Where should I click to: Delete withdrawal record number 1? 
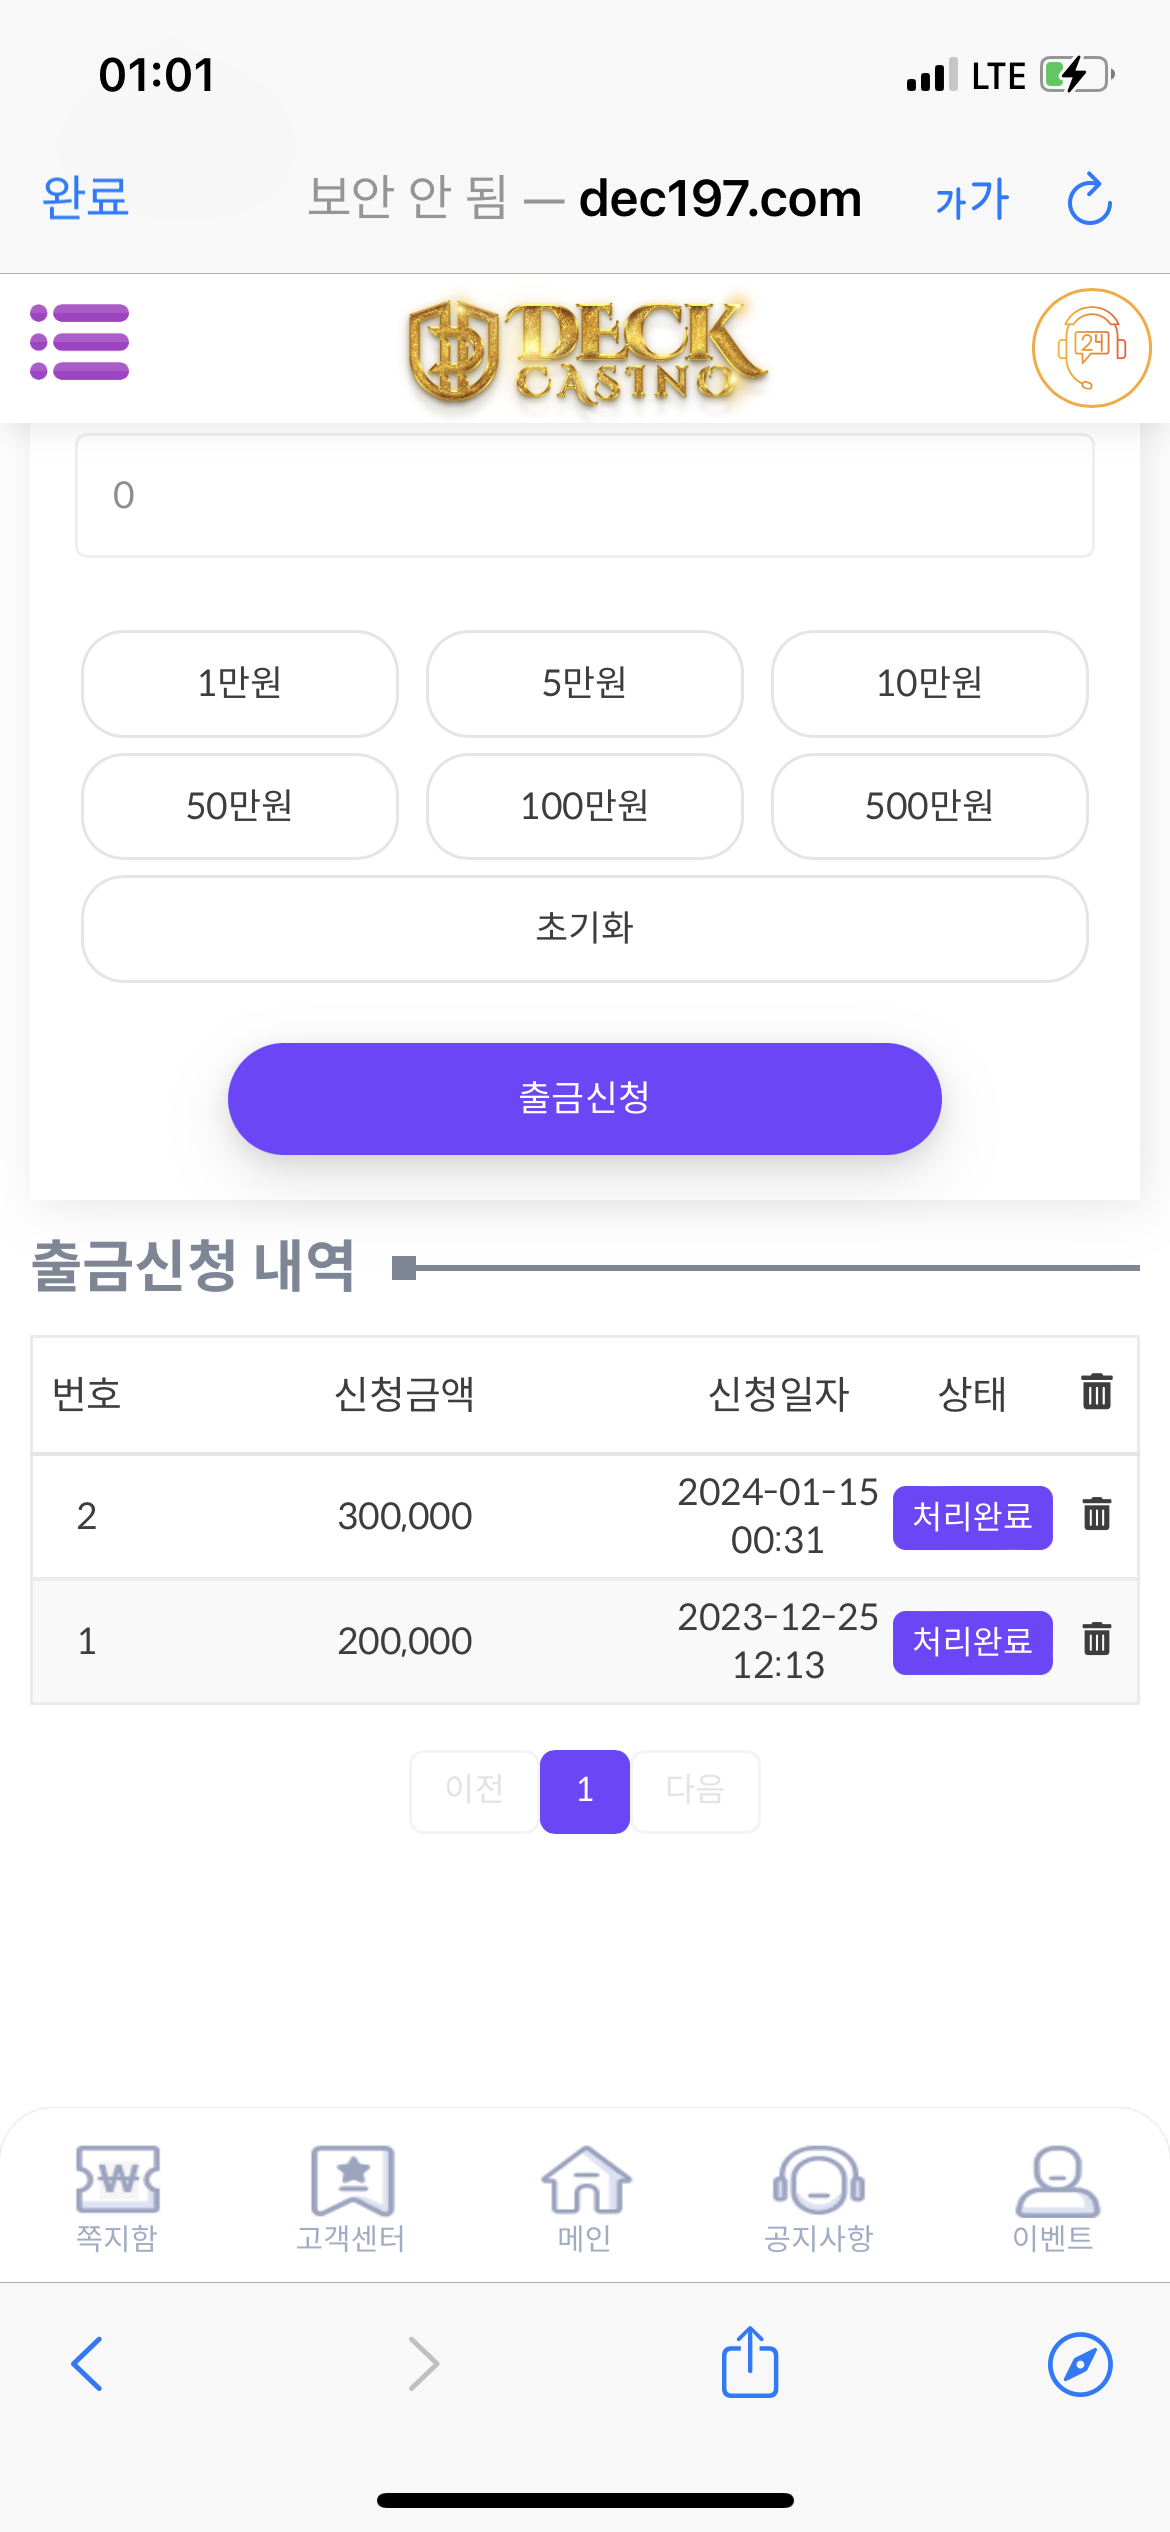tap(1096, 1640)
